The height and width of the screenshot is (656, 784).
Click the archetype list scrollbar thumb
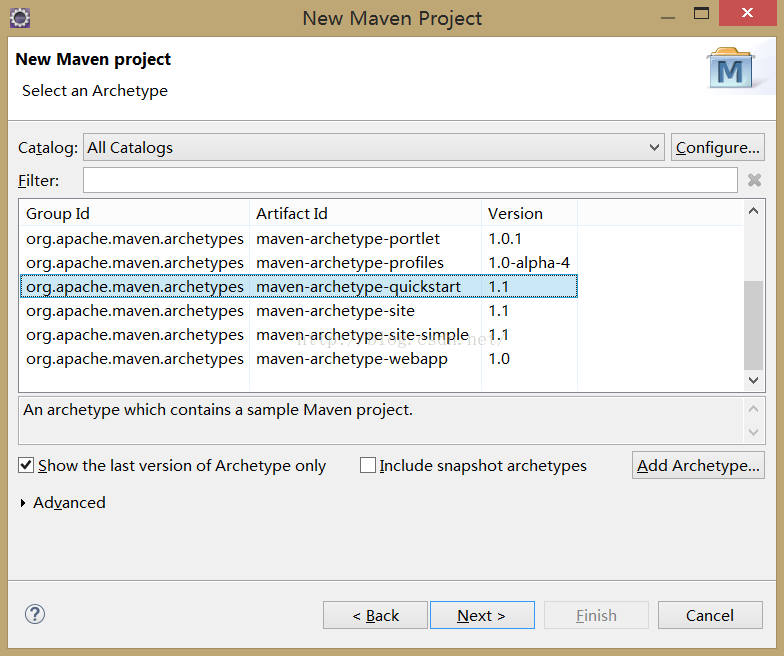point(754,325)
